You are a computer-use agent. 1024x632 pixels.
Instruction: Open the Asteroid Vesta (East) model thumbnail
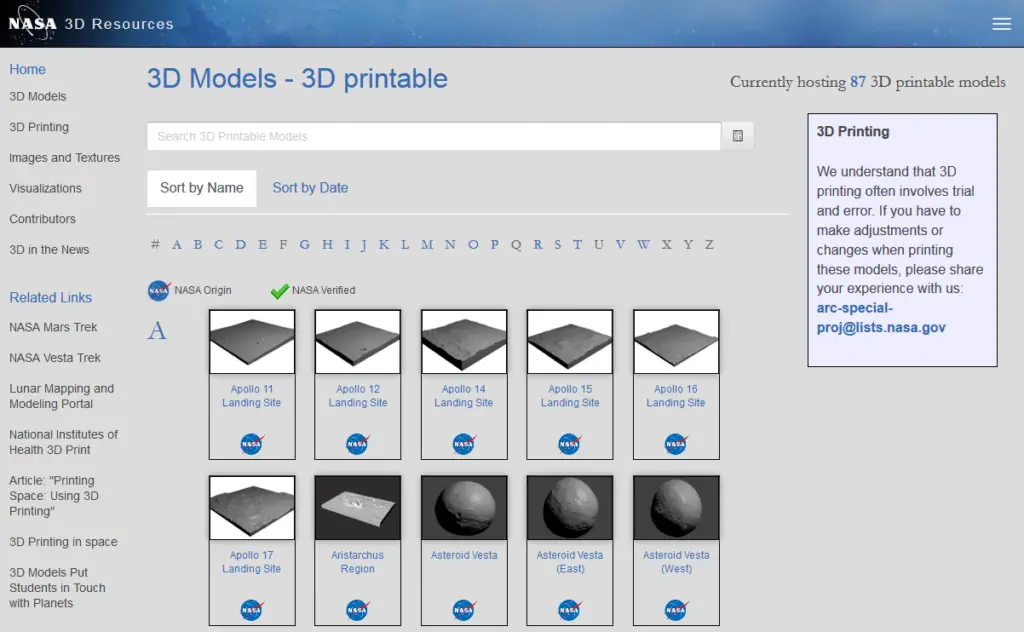[x=569, y=506]
